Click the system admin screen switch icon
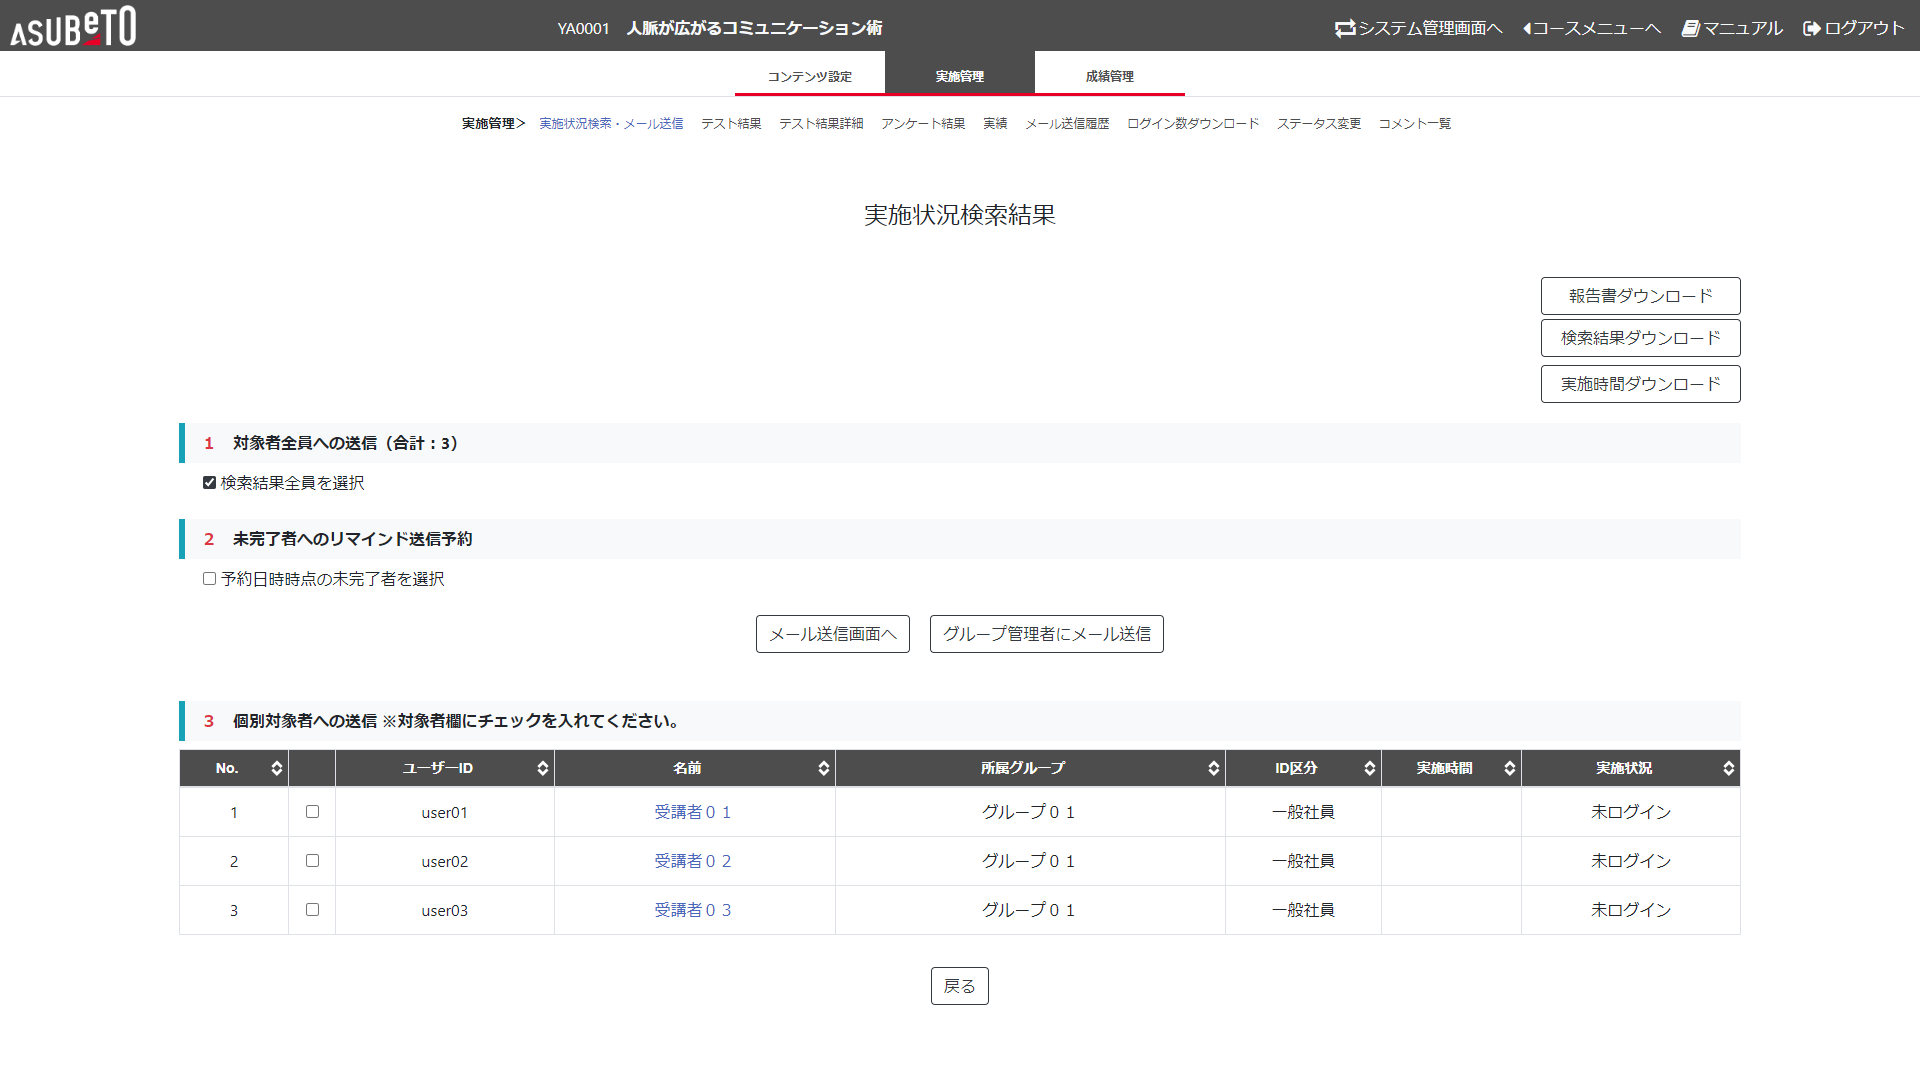The image size is (1920, 1085). click(1345, 28)
